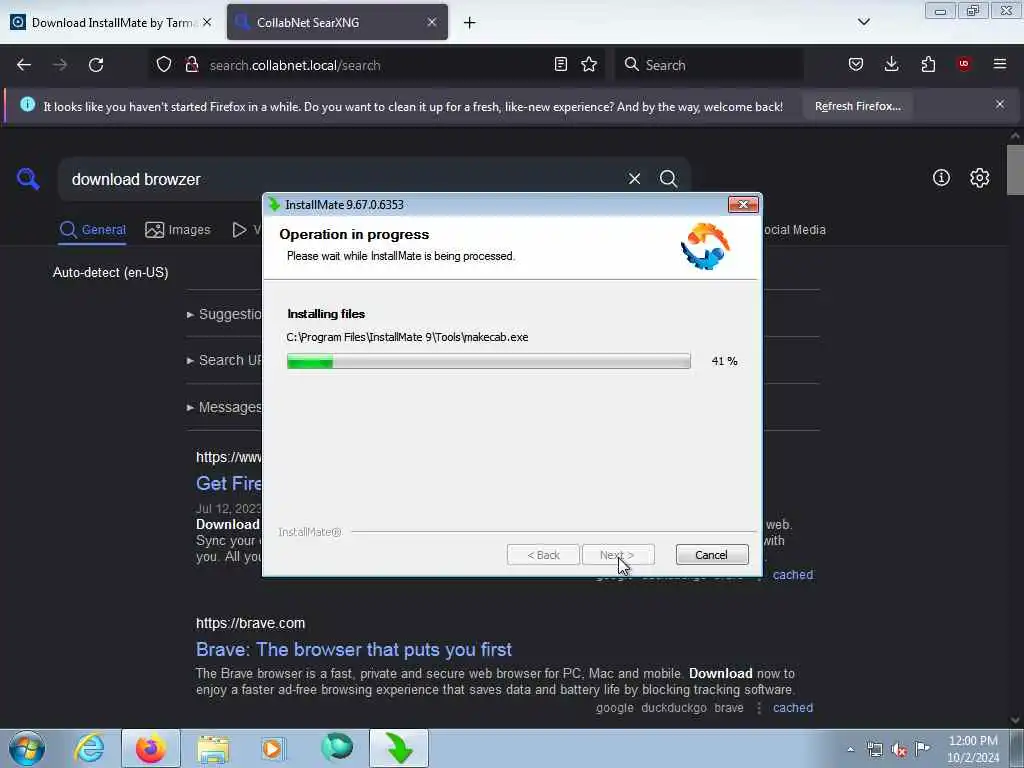Click the duckduckgo engine label under Brave result
This screenshot has width=1024, height=768.
click(x=673, y=708)
